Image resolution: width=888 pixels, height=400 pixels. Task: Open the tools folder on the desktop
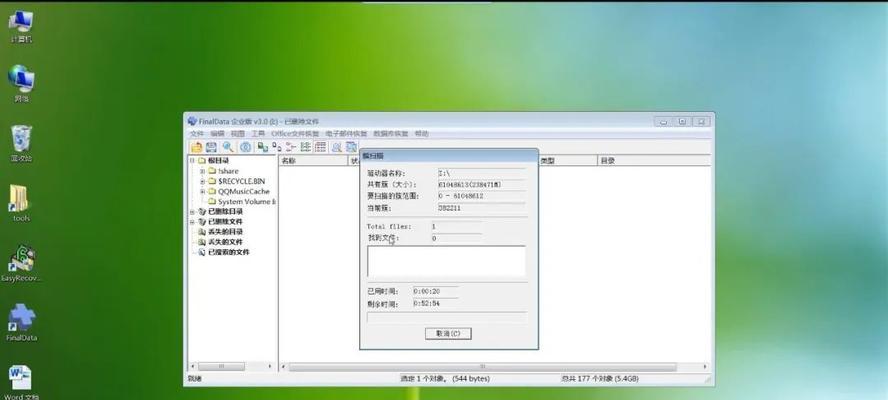coord(21,203)
